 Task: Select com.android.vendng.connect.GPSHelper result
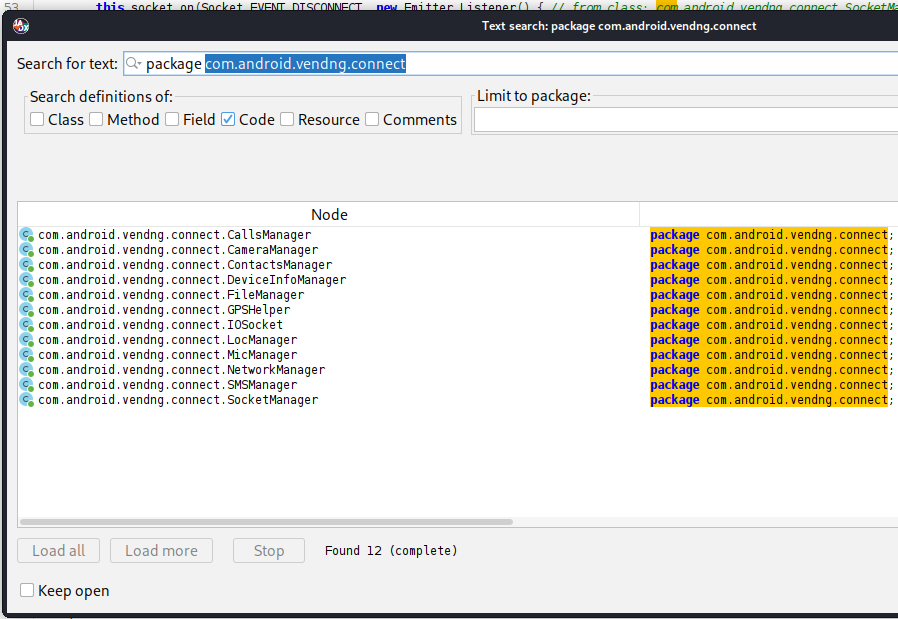tap(164, 310)
